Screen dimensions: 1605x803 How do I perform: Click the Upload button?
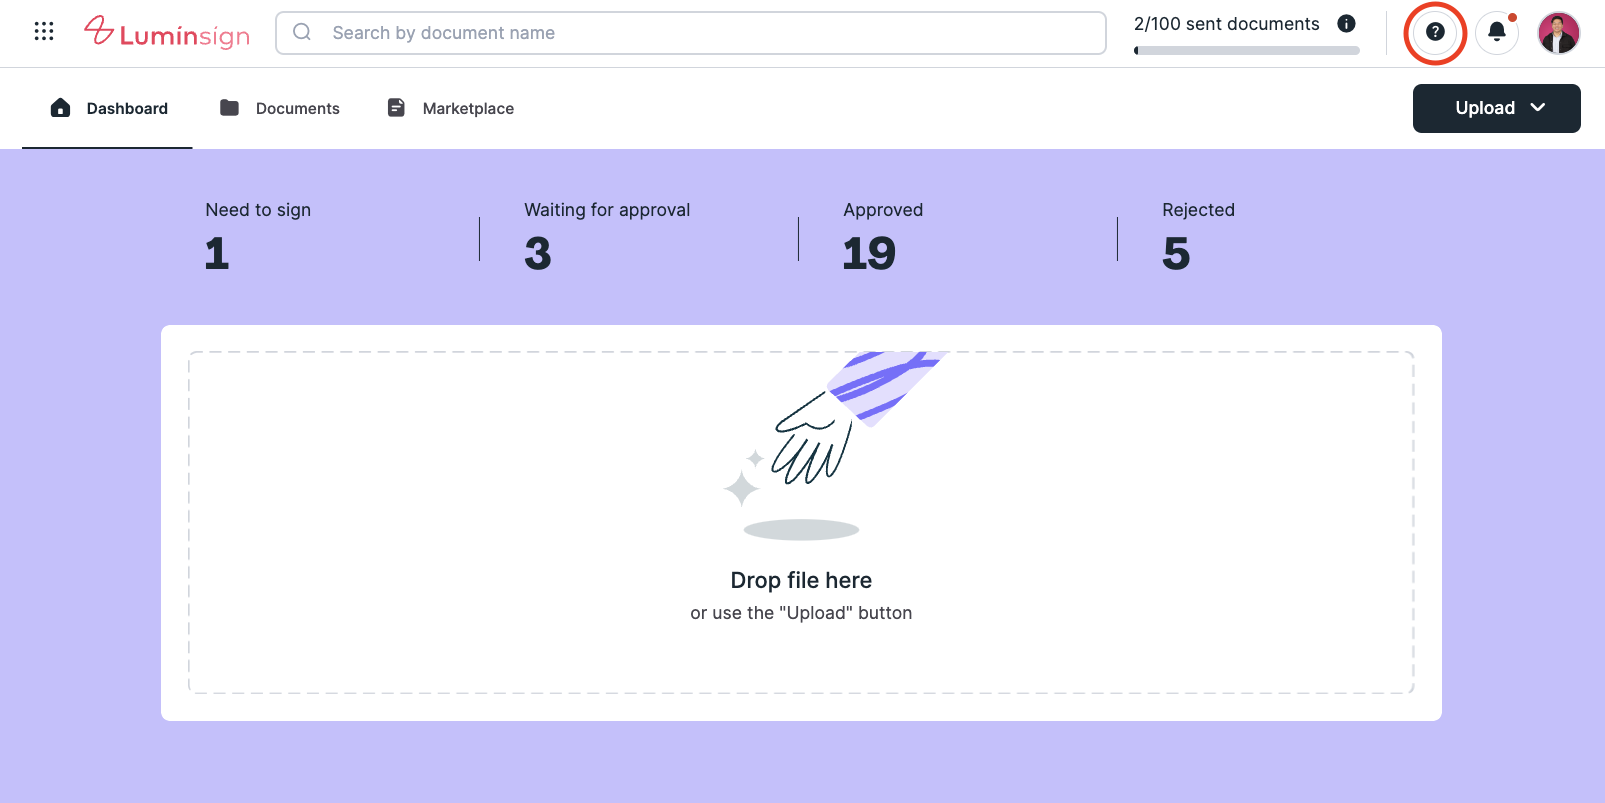coord(1484,108)
